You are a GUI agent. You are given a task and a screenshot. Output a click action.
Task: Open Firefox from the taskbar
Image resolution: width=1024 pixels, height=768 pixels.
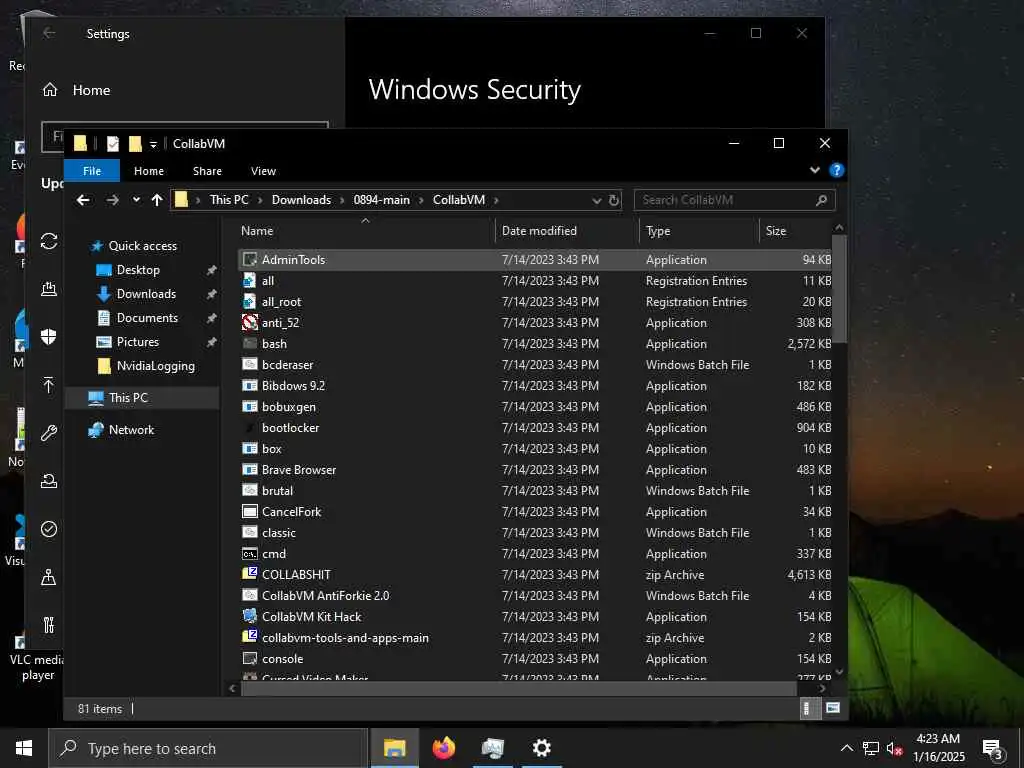[x=443, y=748]
